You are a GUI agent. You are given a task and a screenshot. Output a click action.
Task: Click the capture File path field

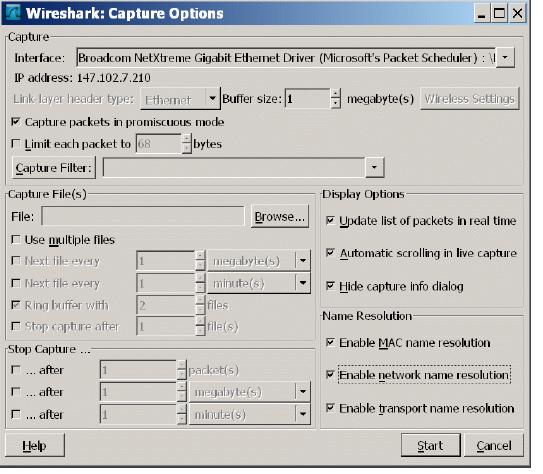pyautogui.click(x=143, y=217)
